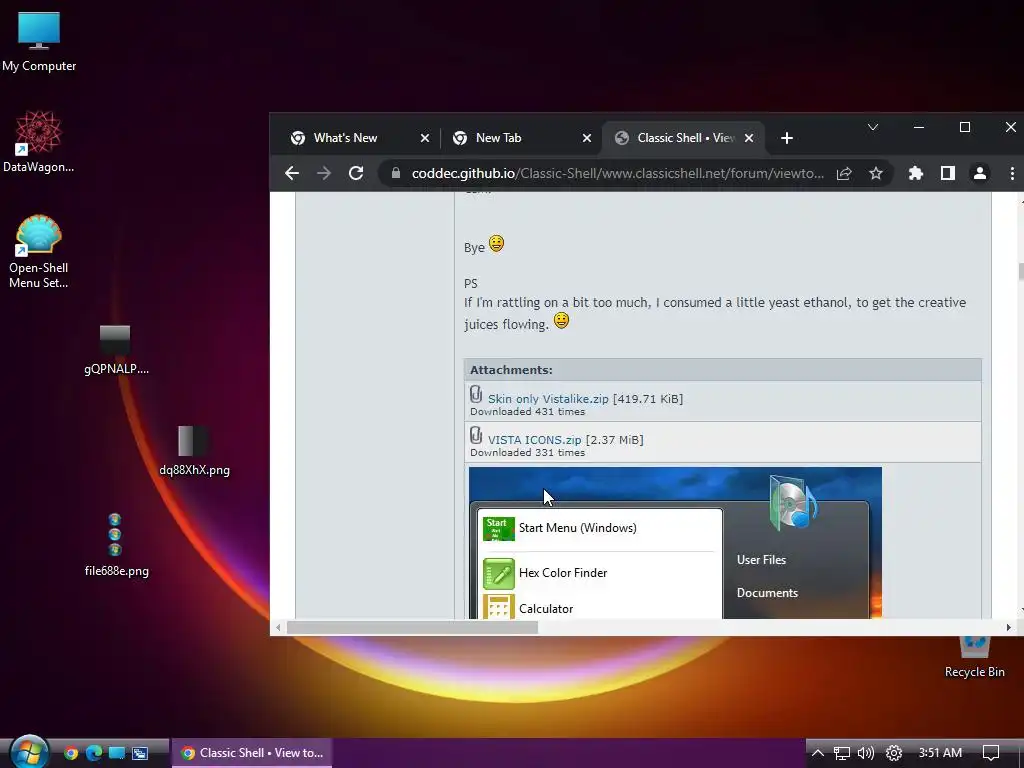Click the smiley emoji after Bye

[x=496, y=244]
